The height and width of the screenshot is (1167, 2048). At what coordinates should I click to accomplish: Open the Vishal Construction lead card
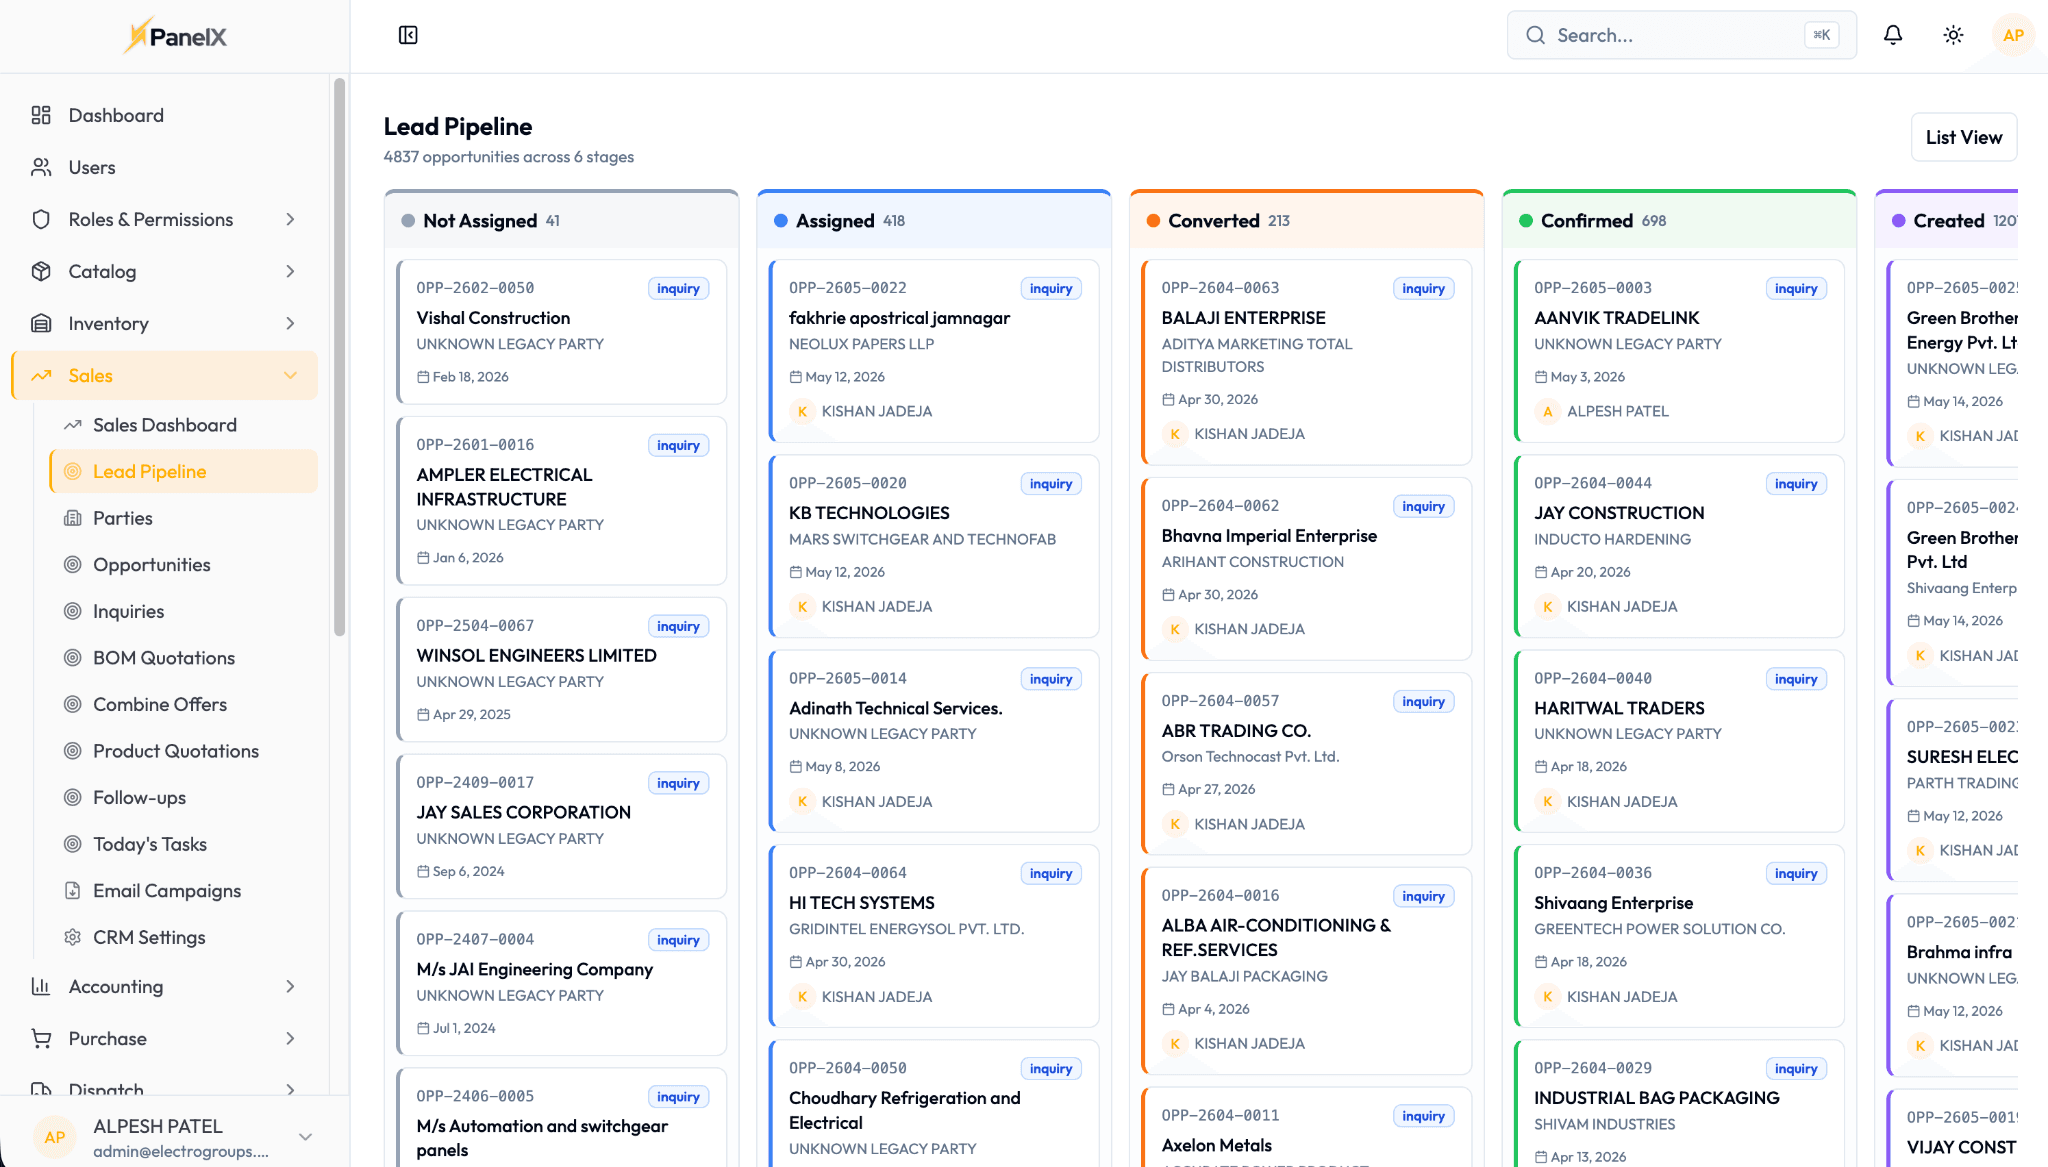click(x=562, y=332)
